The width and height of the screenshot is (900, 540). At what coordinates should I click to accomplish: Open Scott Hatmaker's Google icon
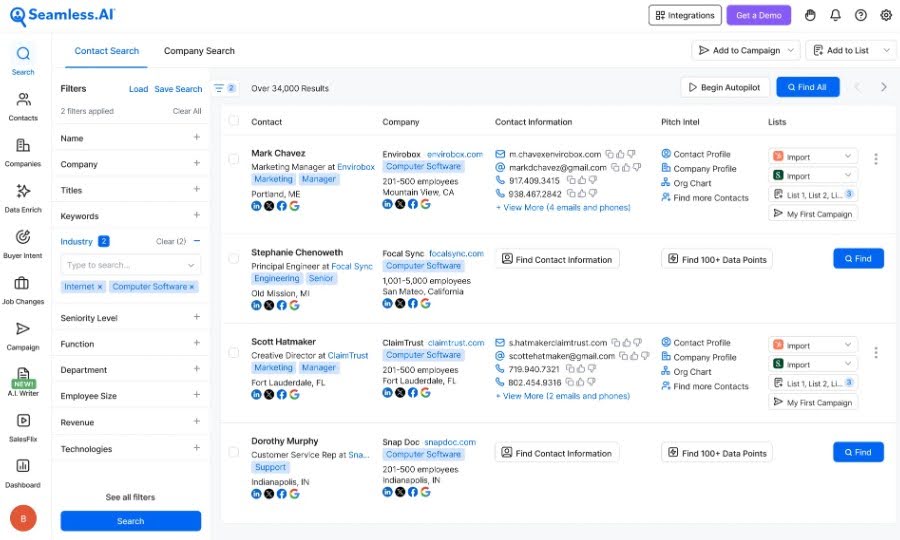coord(294,394)
